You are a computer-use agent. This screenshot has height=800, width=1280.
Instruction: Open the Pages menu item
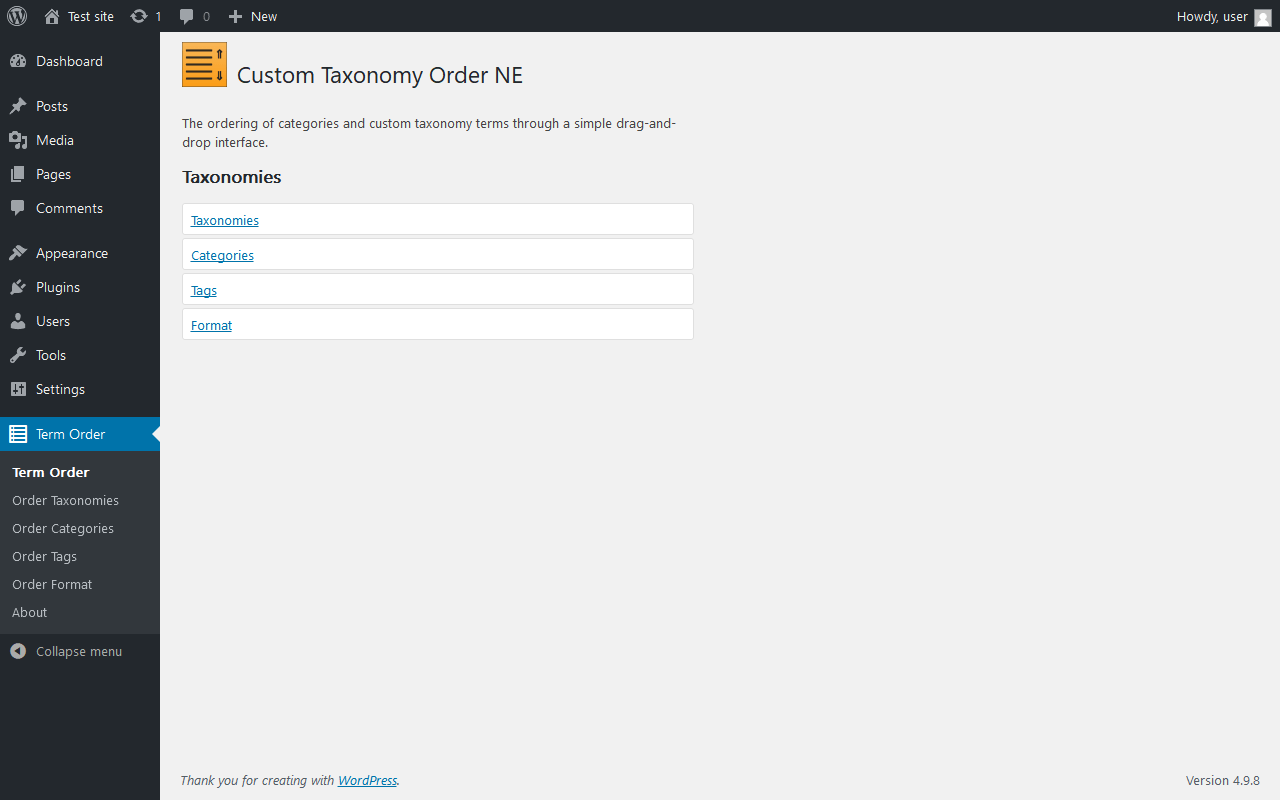click(53, 174)
